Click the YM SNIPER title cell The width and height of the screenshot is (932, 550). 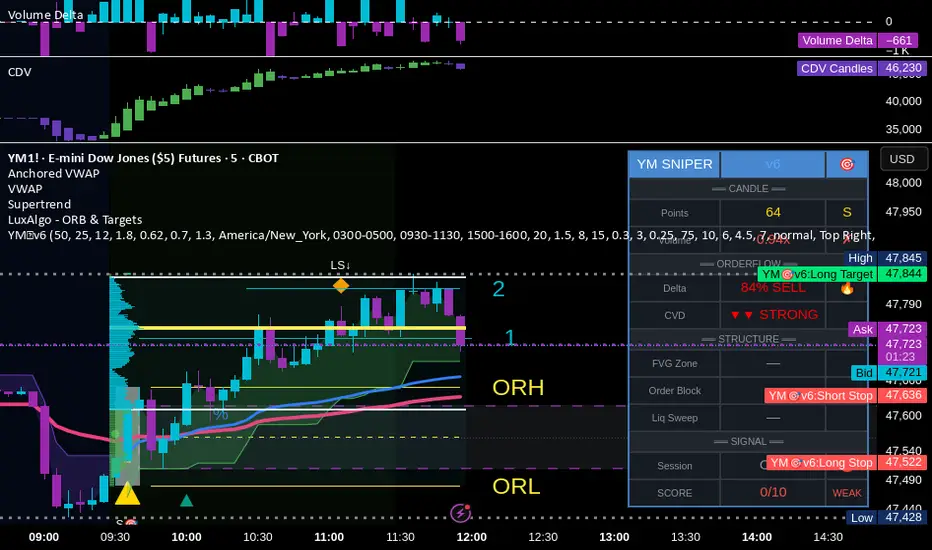tap(675, 164)
